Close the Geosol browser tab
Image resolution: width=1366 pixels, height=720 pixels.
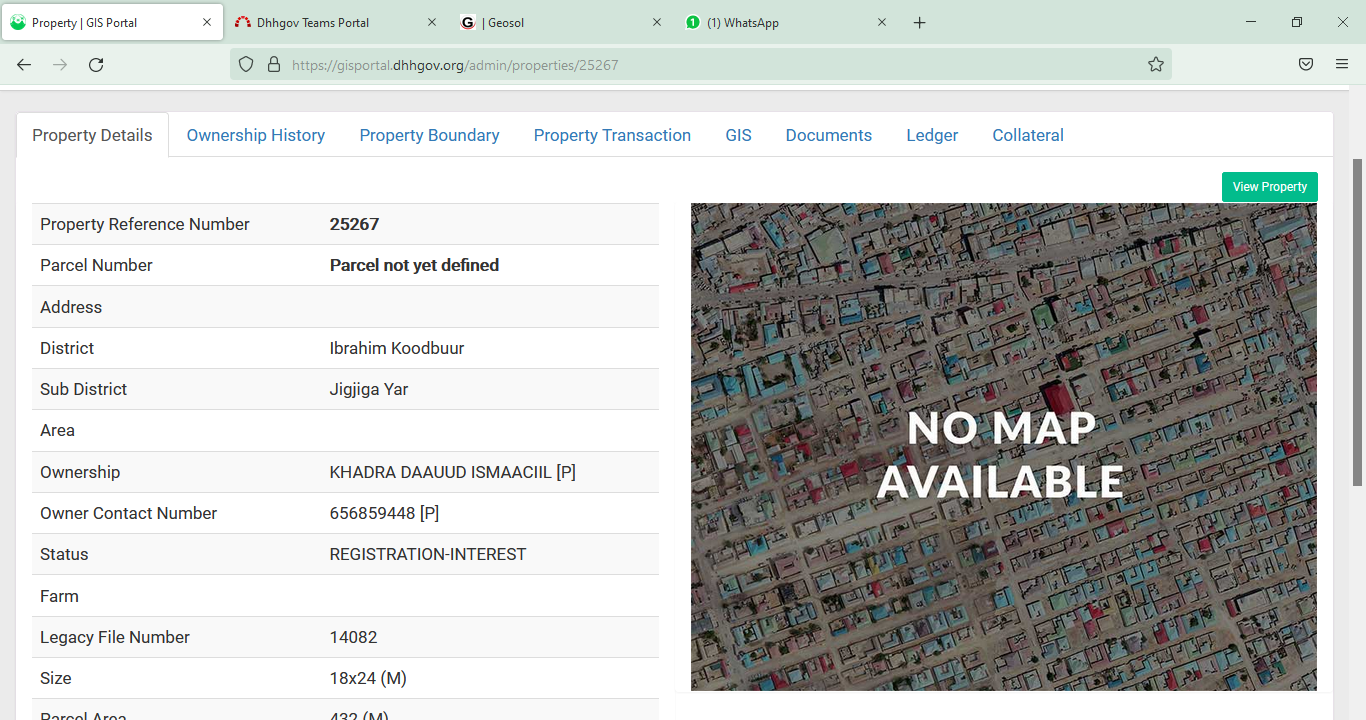[x=657, y=22]
